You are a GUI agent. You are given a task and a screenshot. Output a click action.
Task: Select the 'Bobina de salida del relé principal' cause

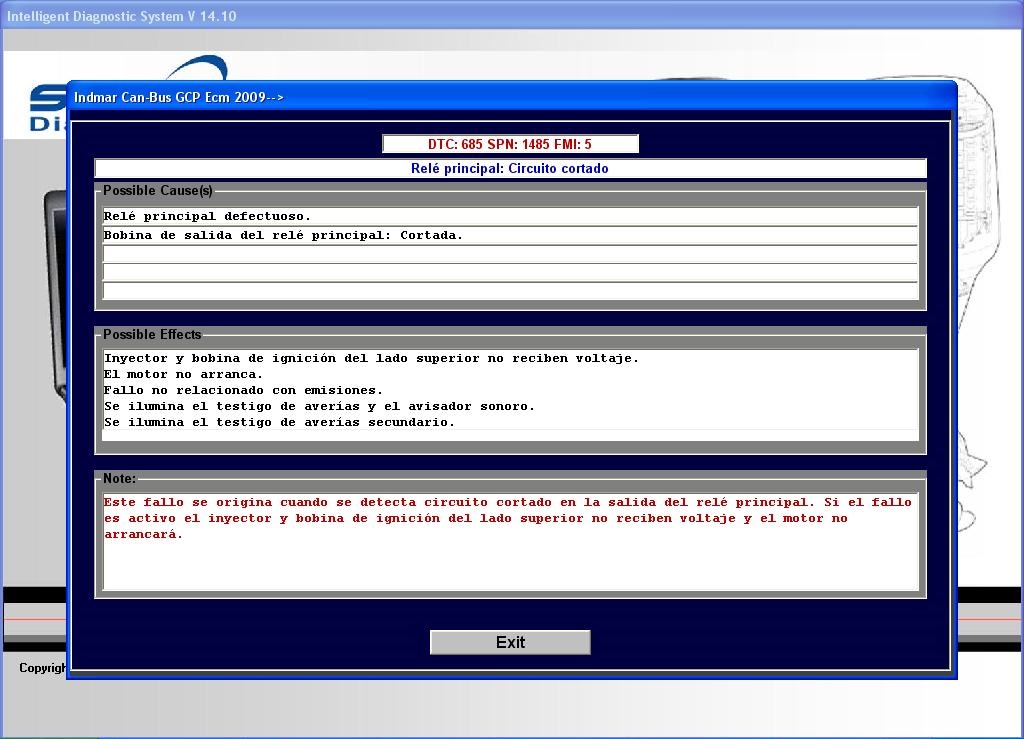click(510, 235)
